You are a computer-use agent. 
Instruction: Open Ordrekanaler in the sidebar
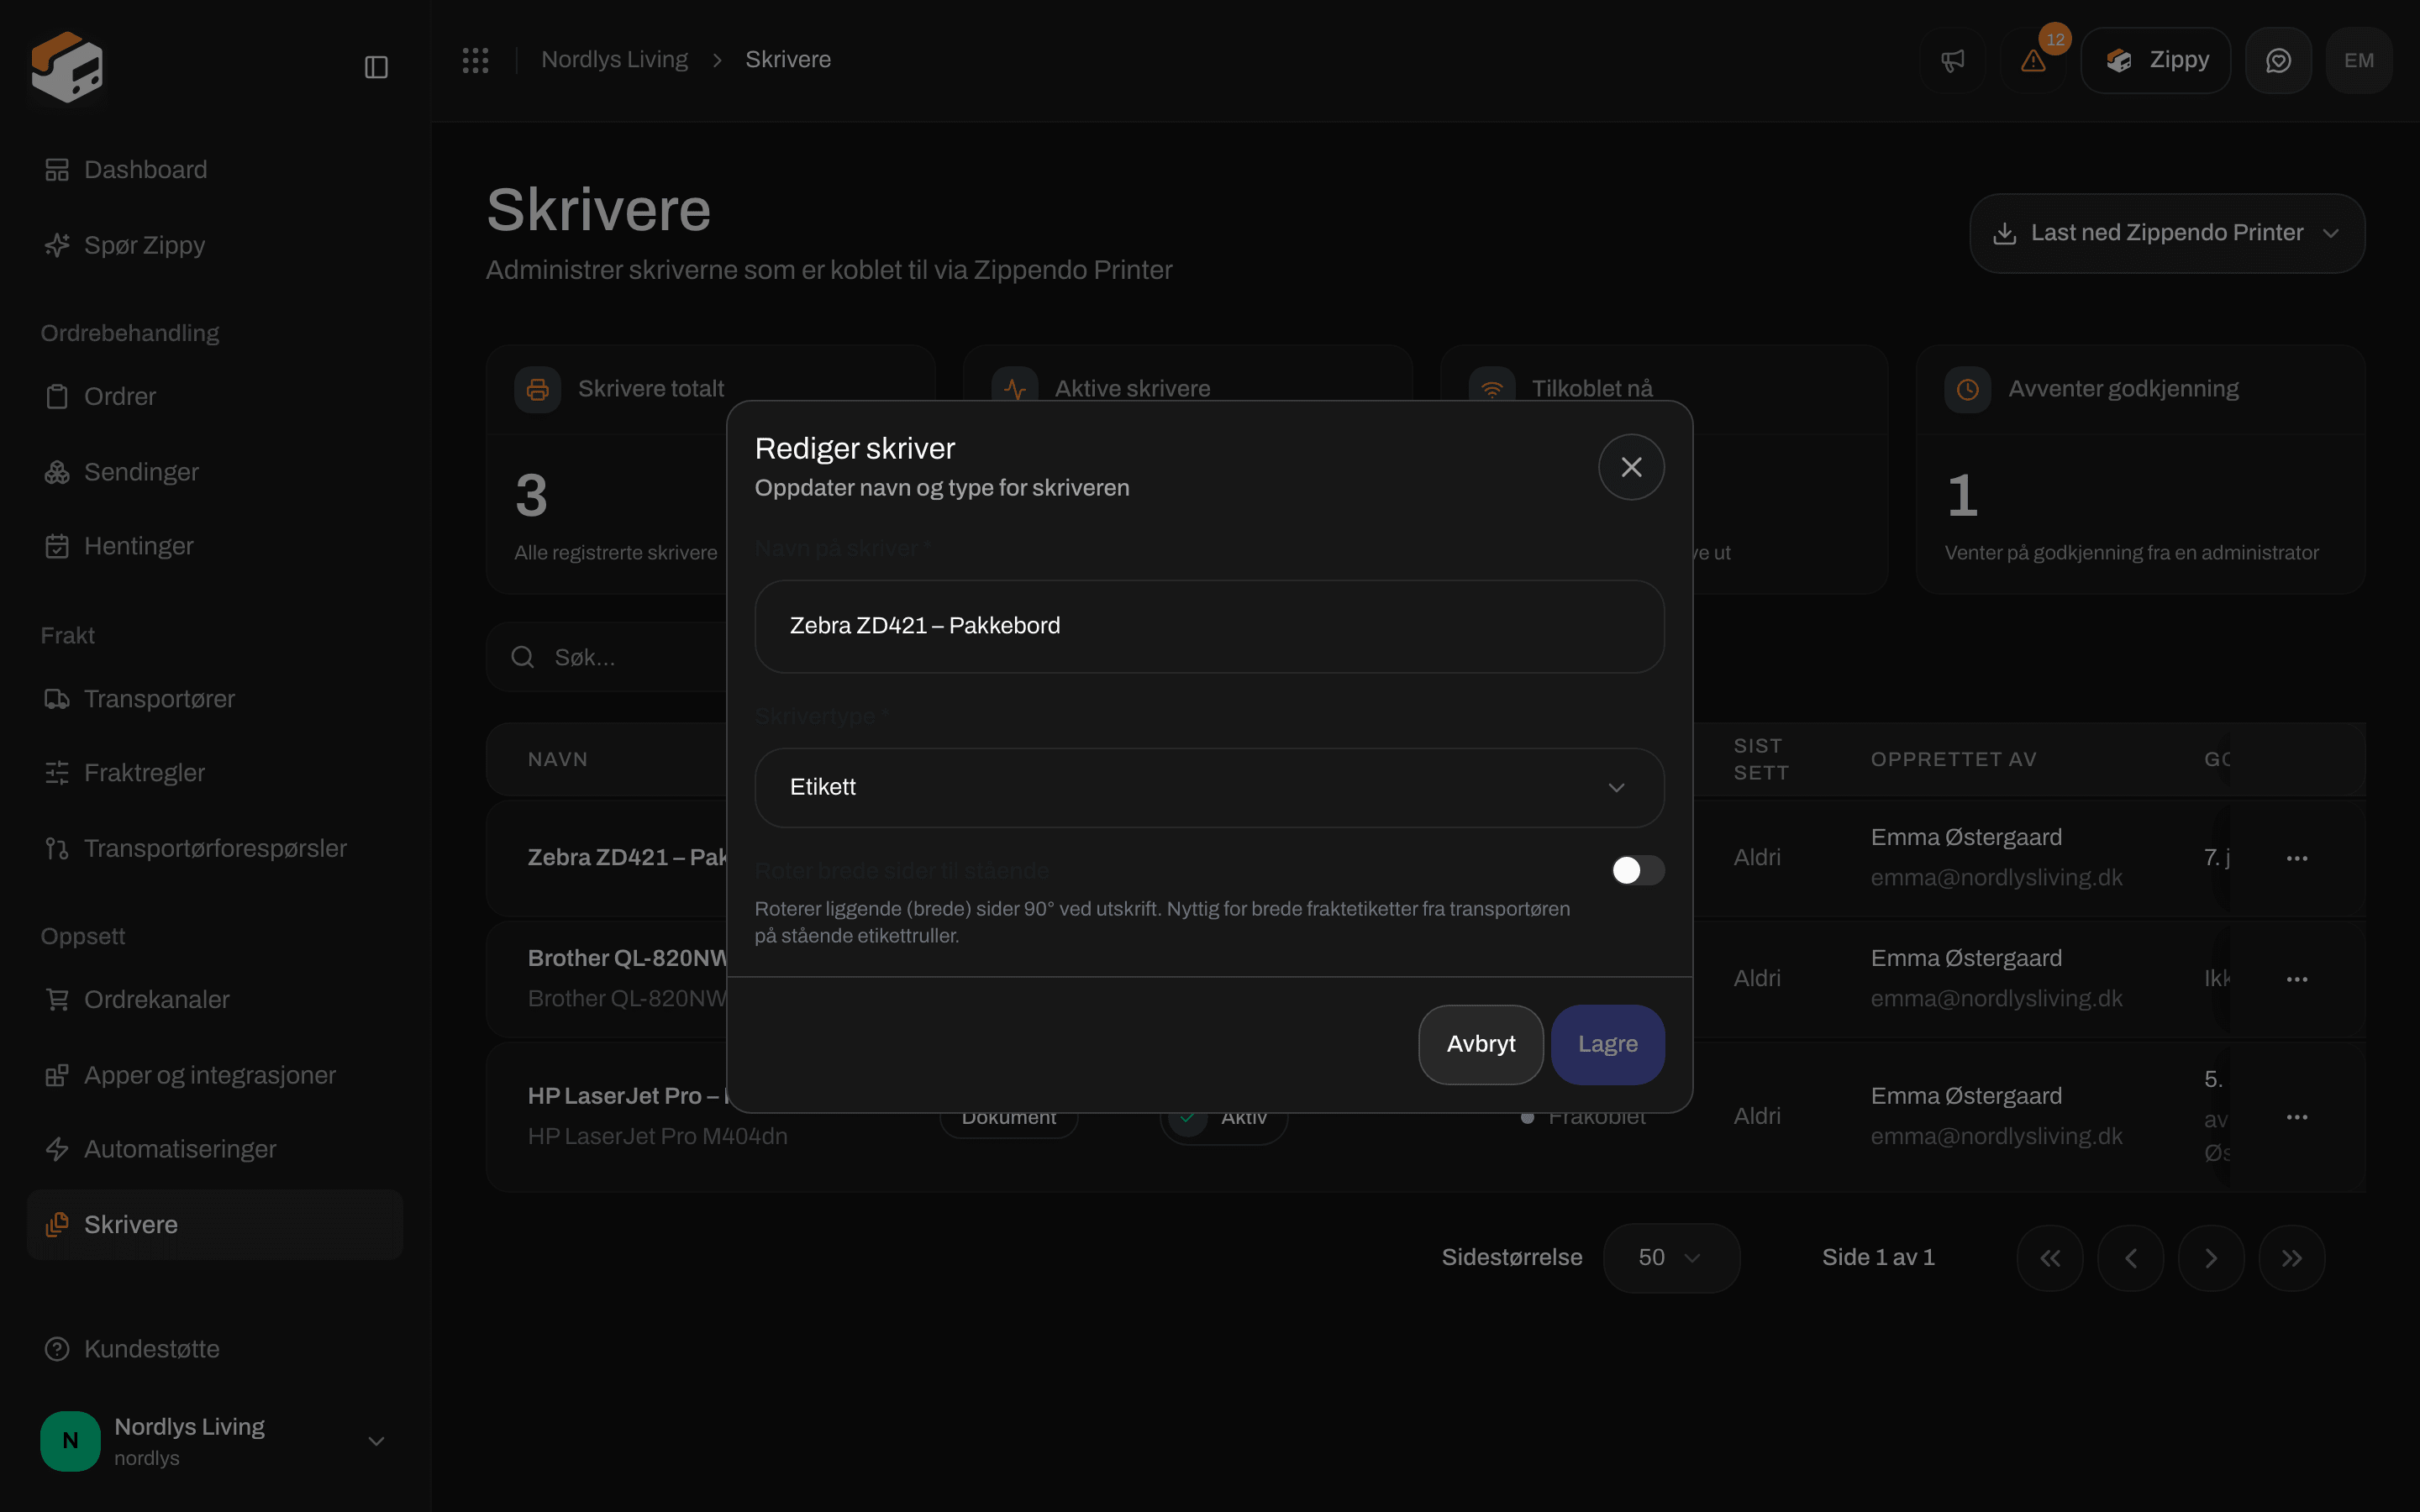215,1000
